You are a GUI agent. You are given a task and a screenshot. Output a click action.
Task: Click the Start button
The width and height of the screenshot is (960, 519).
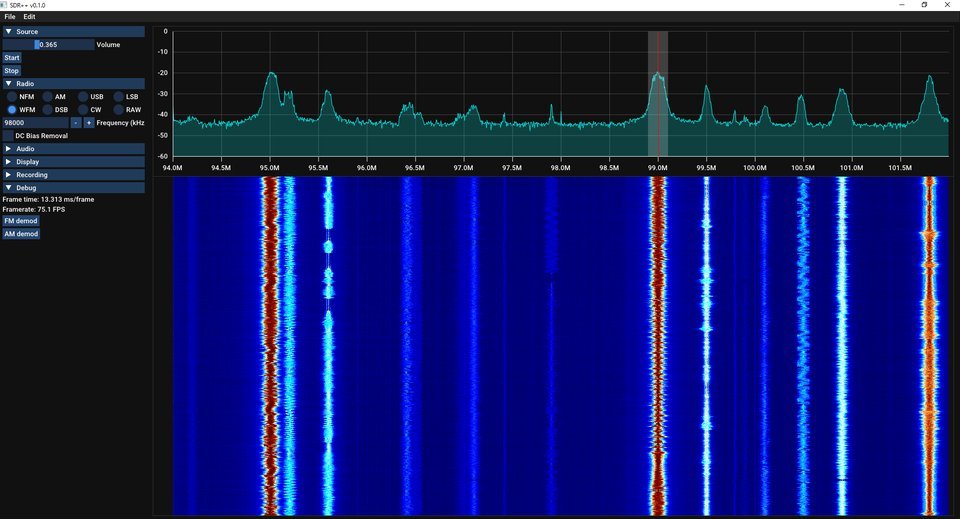(x=12, y=58)
